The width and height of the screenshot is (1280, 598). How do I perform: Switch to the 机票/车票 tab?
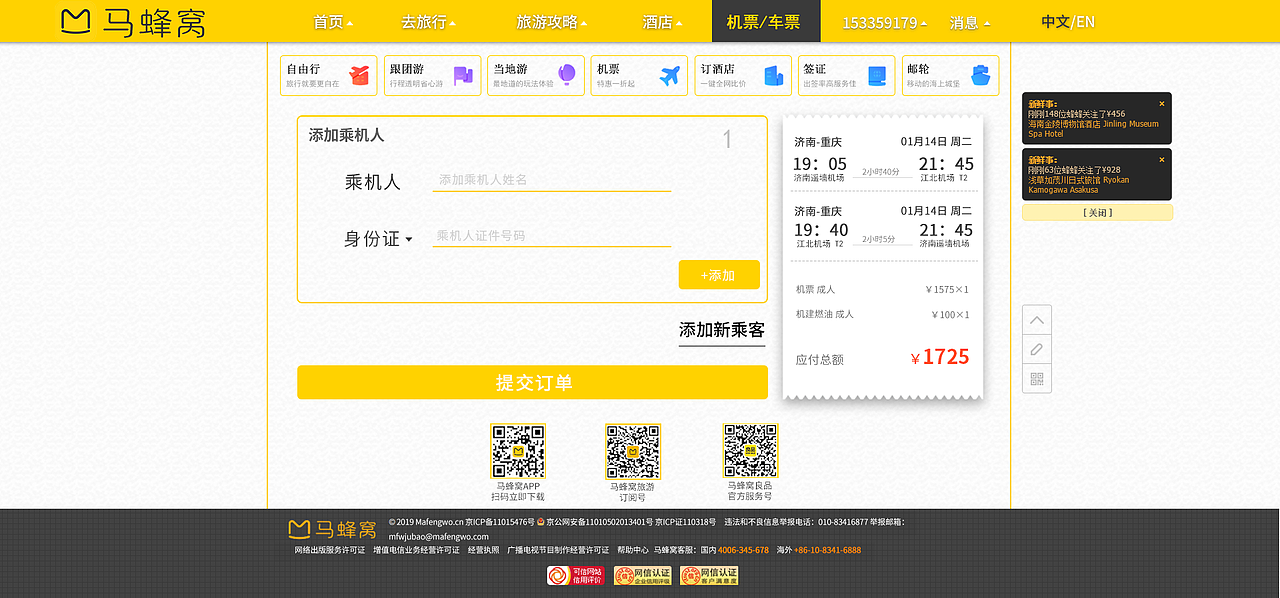tap(765, 21)
